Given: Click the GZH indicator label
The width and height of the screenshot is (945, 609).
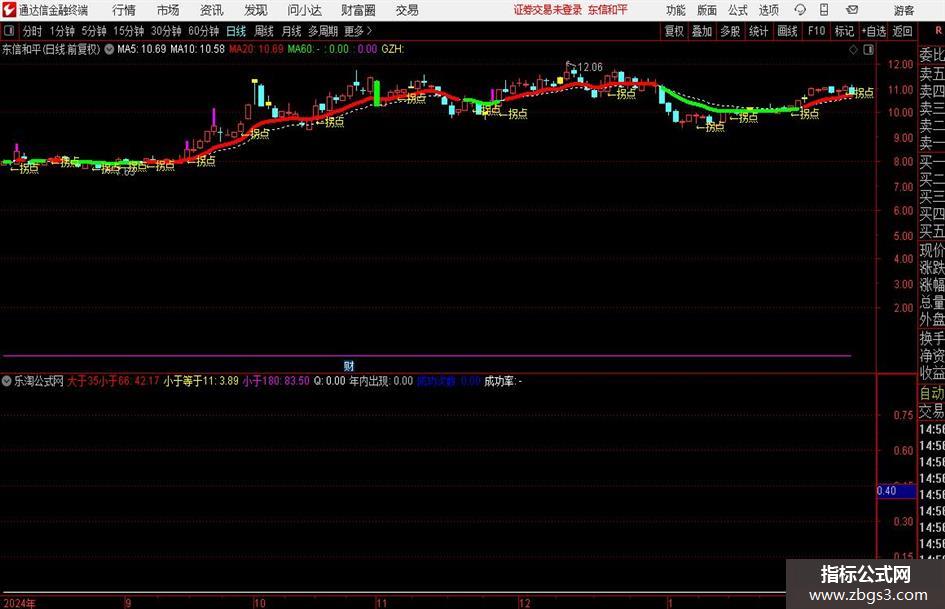Looking at the screenshot, I should (x=393, y=49).
